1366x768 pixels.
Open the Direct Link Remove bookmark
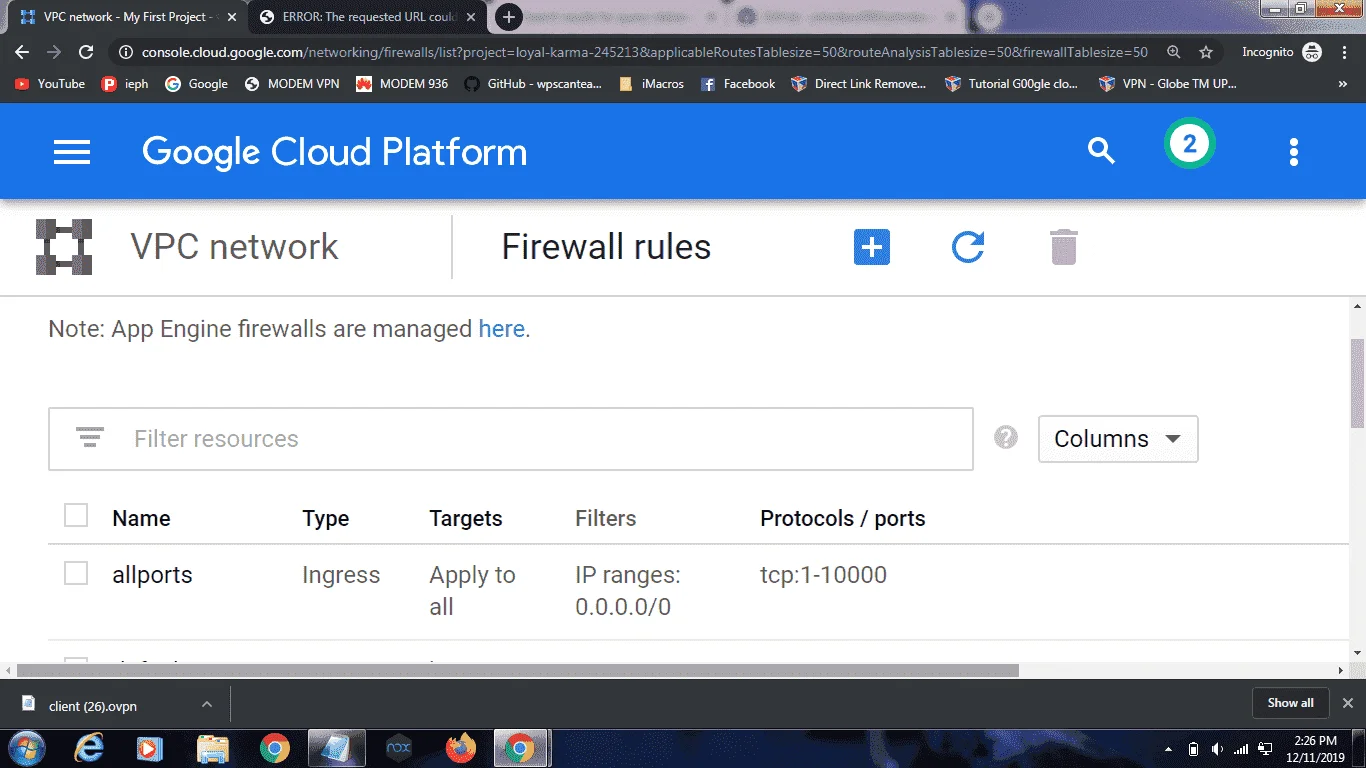(859, 84)
